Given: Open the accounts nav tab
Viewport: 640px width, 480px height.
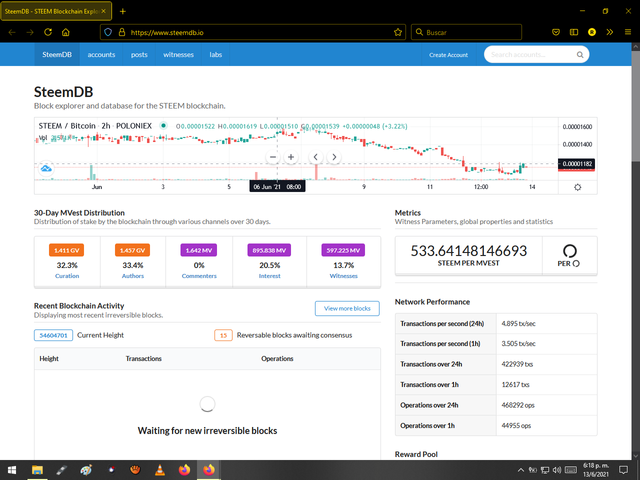Looking at the screenshot, I should 101,55.
